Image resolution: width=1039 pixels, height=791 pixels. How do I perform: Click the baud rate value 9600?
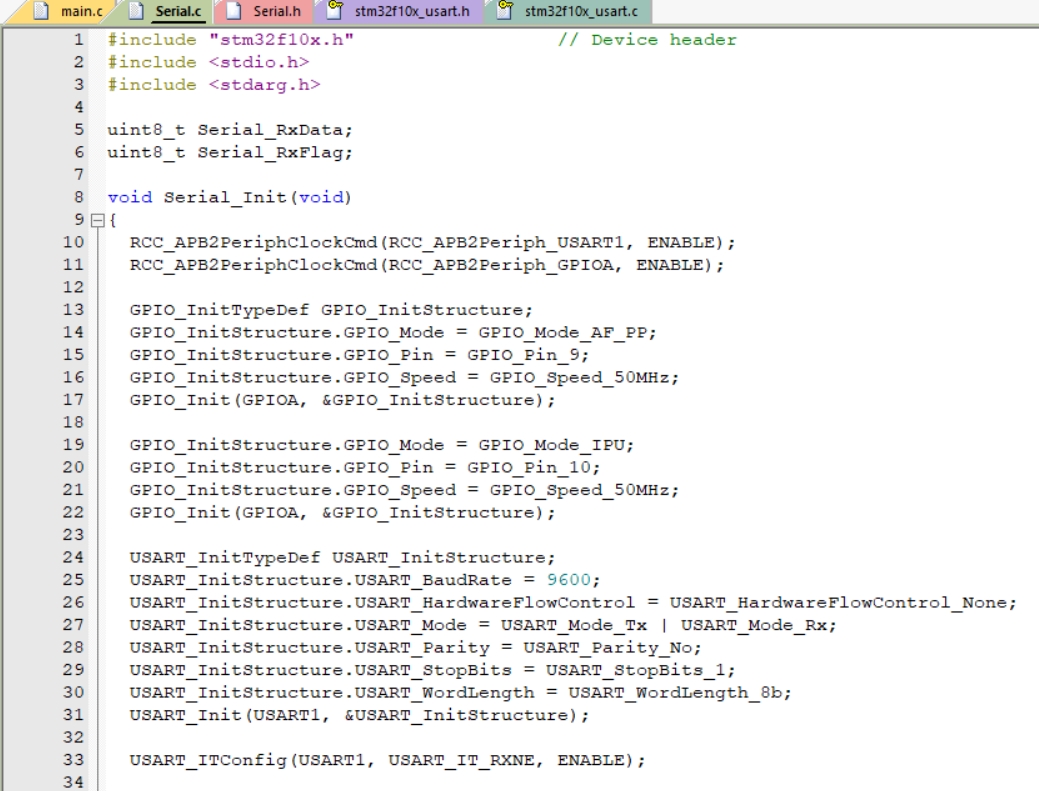[569, 580]
